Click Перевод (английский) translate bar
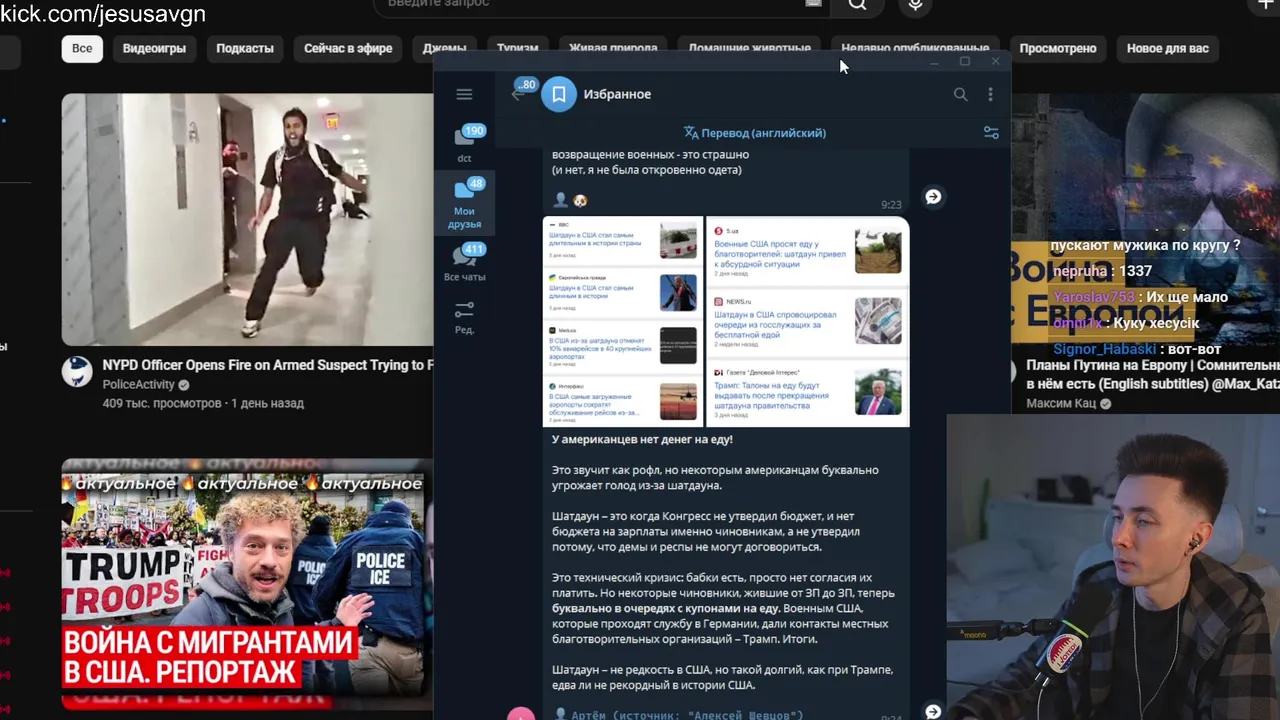The height and width of the screenshot is (720, 1280). point(755,133)
